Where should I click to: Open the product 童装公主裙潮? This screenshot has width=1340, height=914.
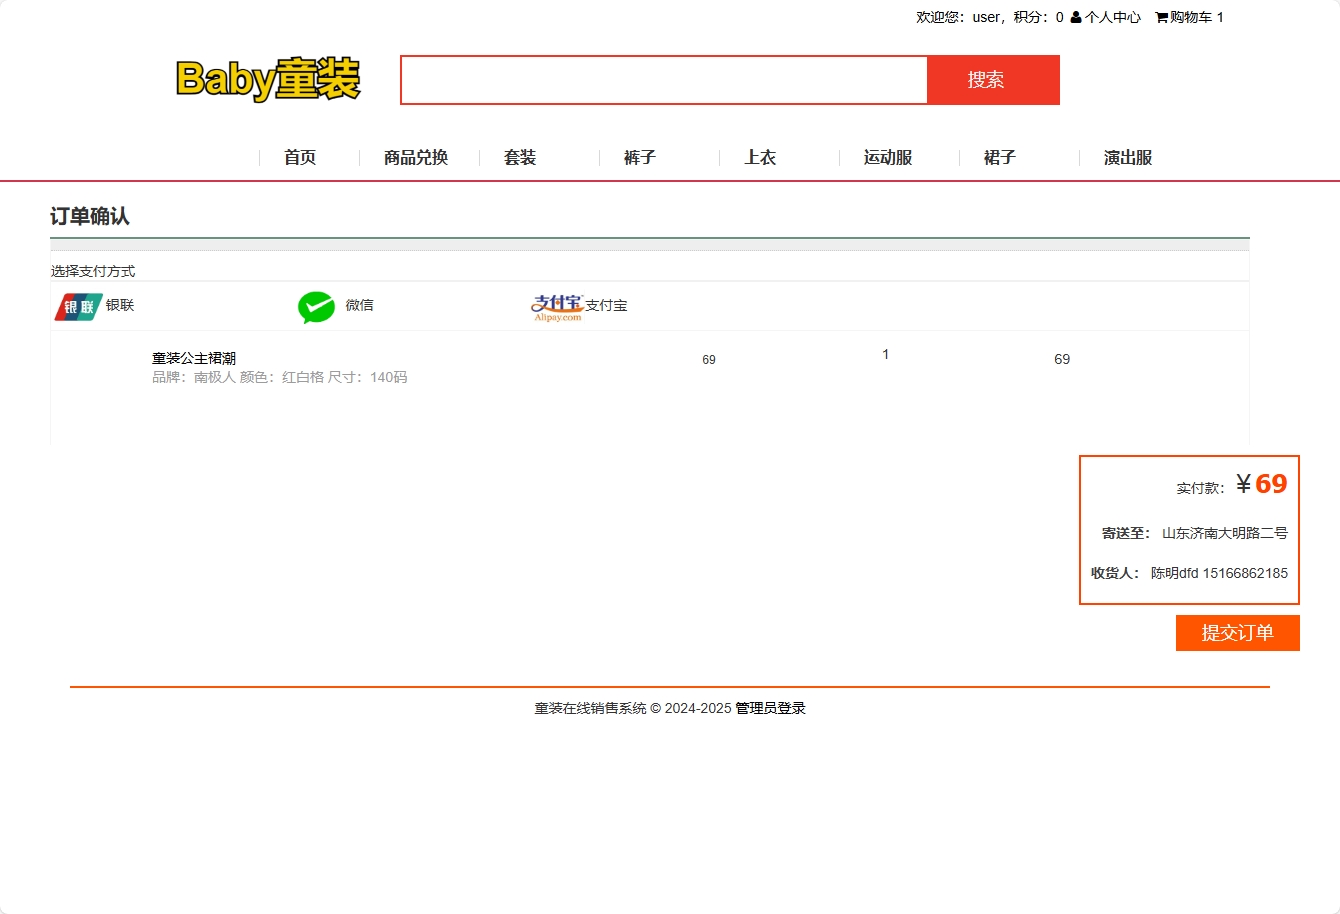(x=194, y=357)
